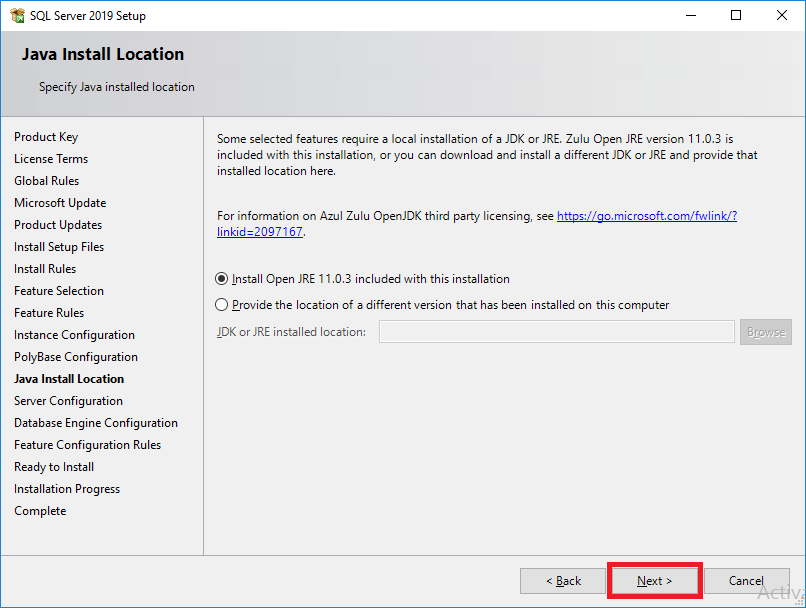806x608 pixels.
Task: Select Database Engine Configuration step
Action: pos(96,423)
